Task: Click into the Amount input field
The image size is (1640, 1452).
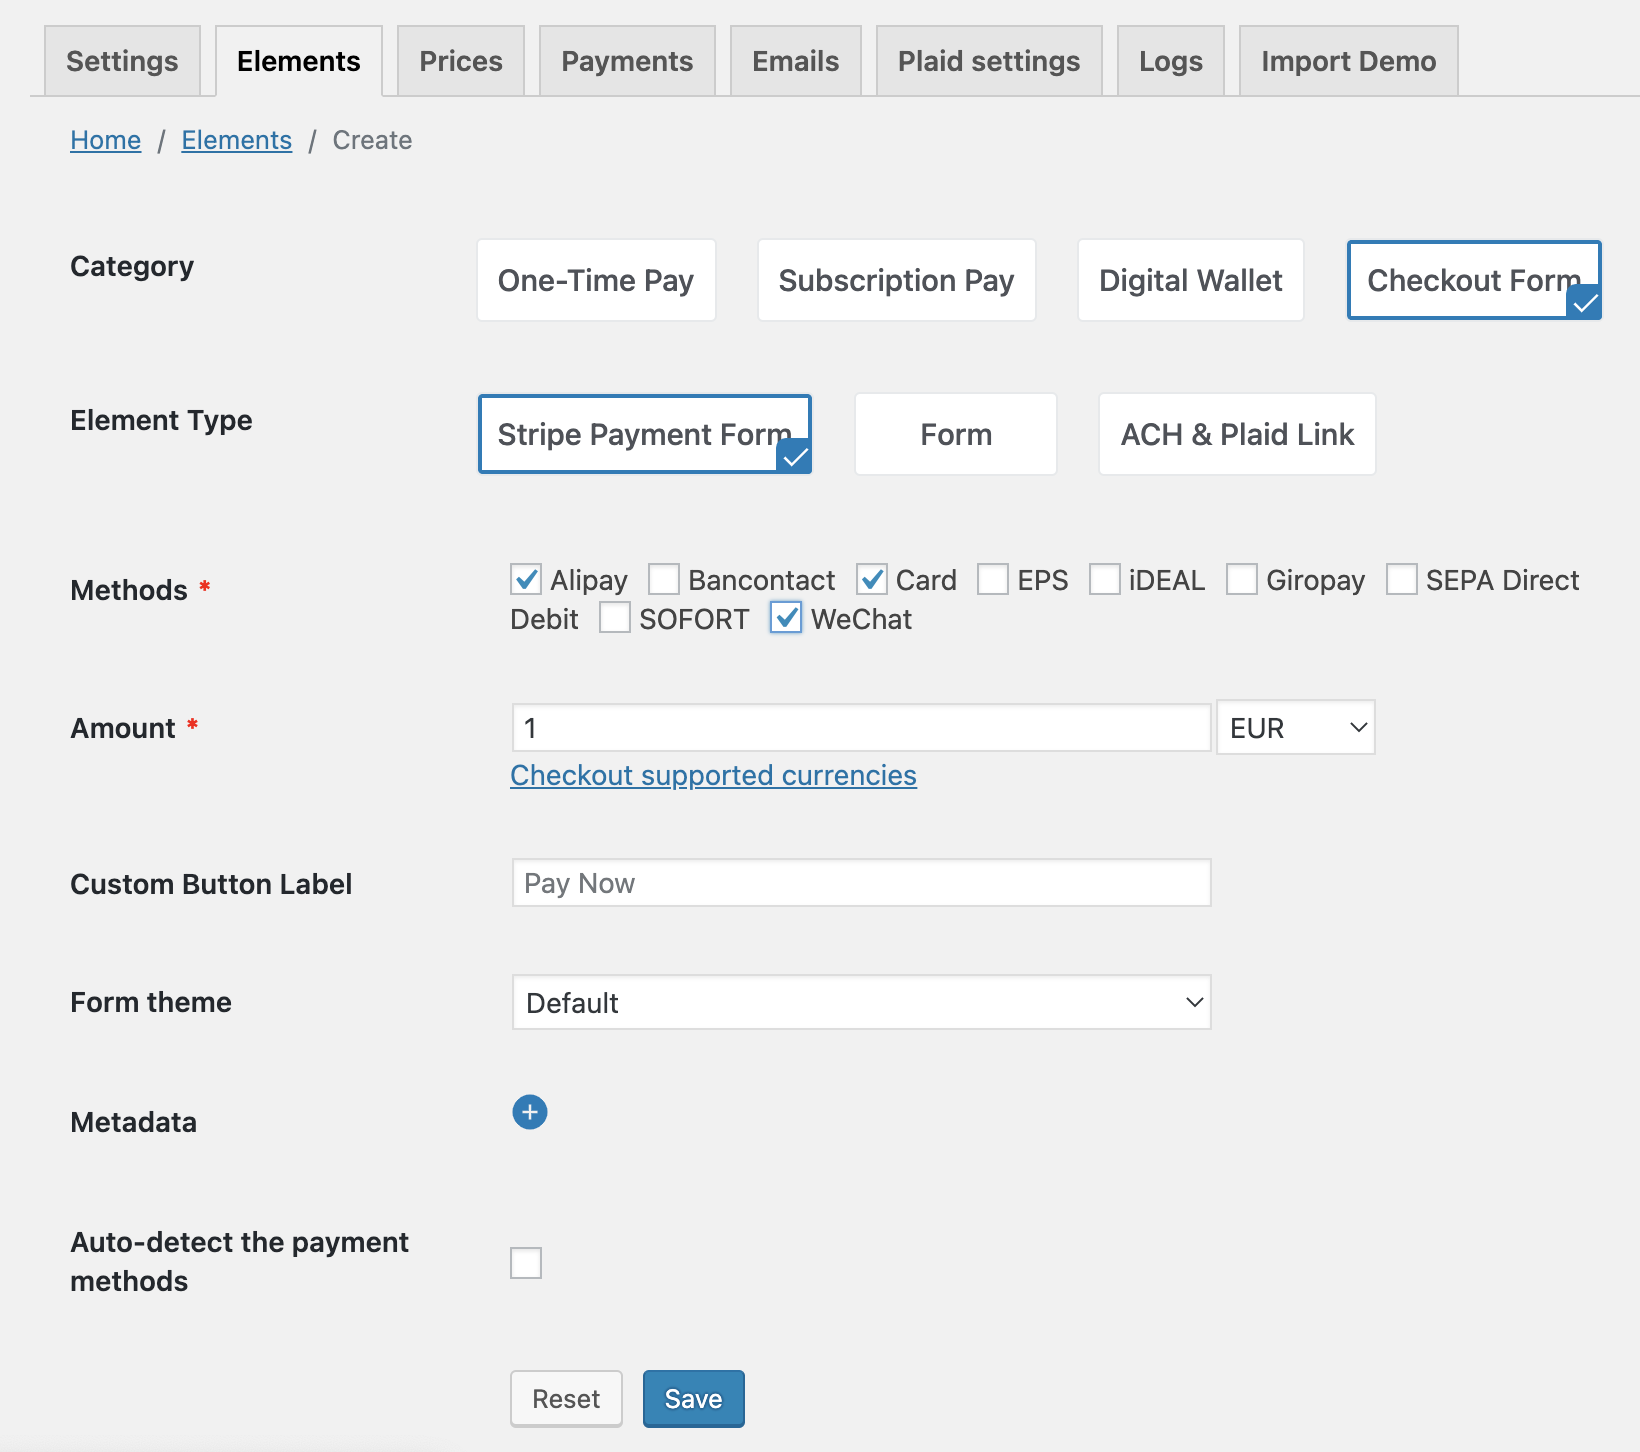Action: tap(861, 728)
